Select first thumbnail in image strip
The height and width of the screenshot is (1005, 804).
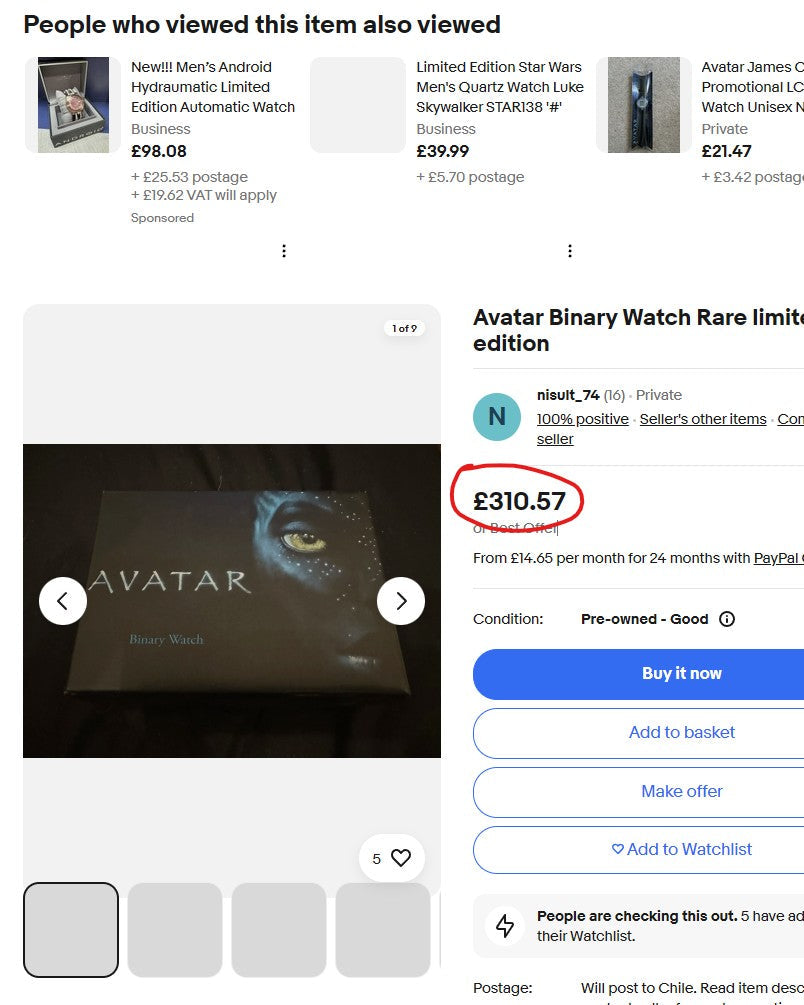(71, 929)
